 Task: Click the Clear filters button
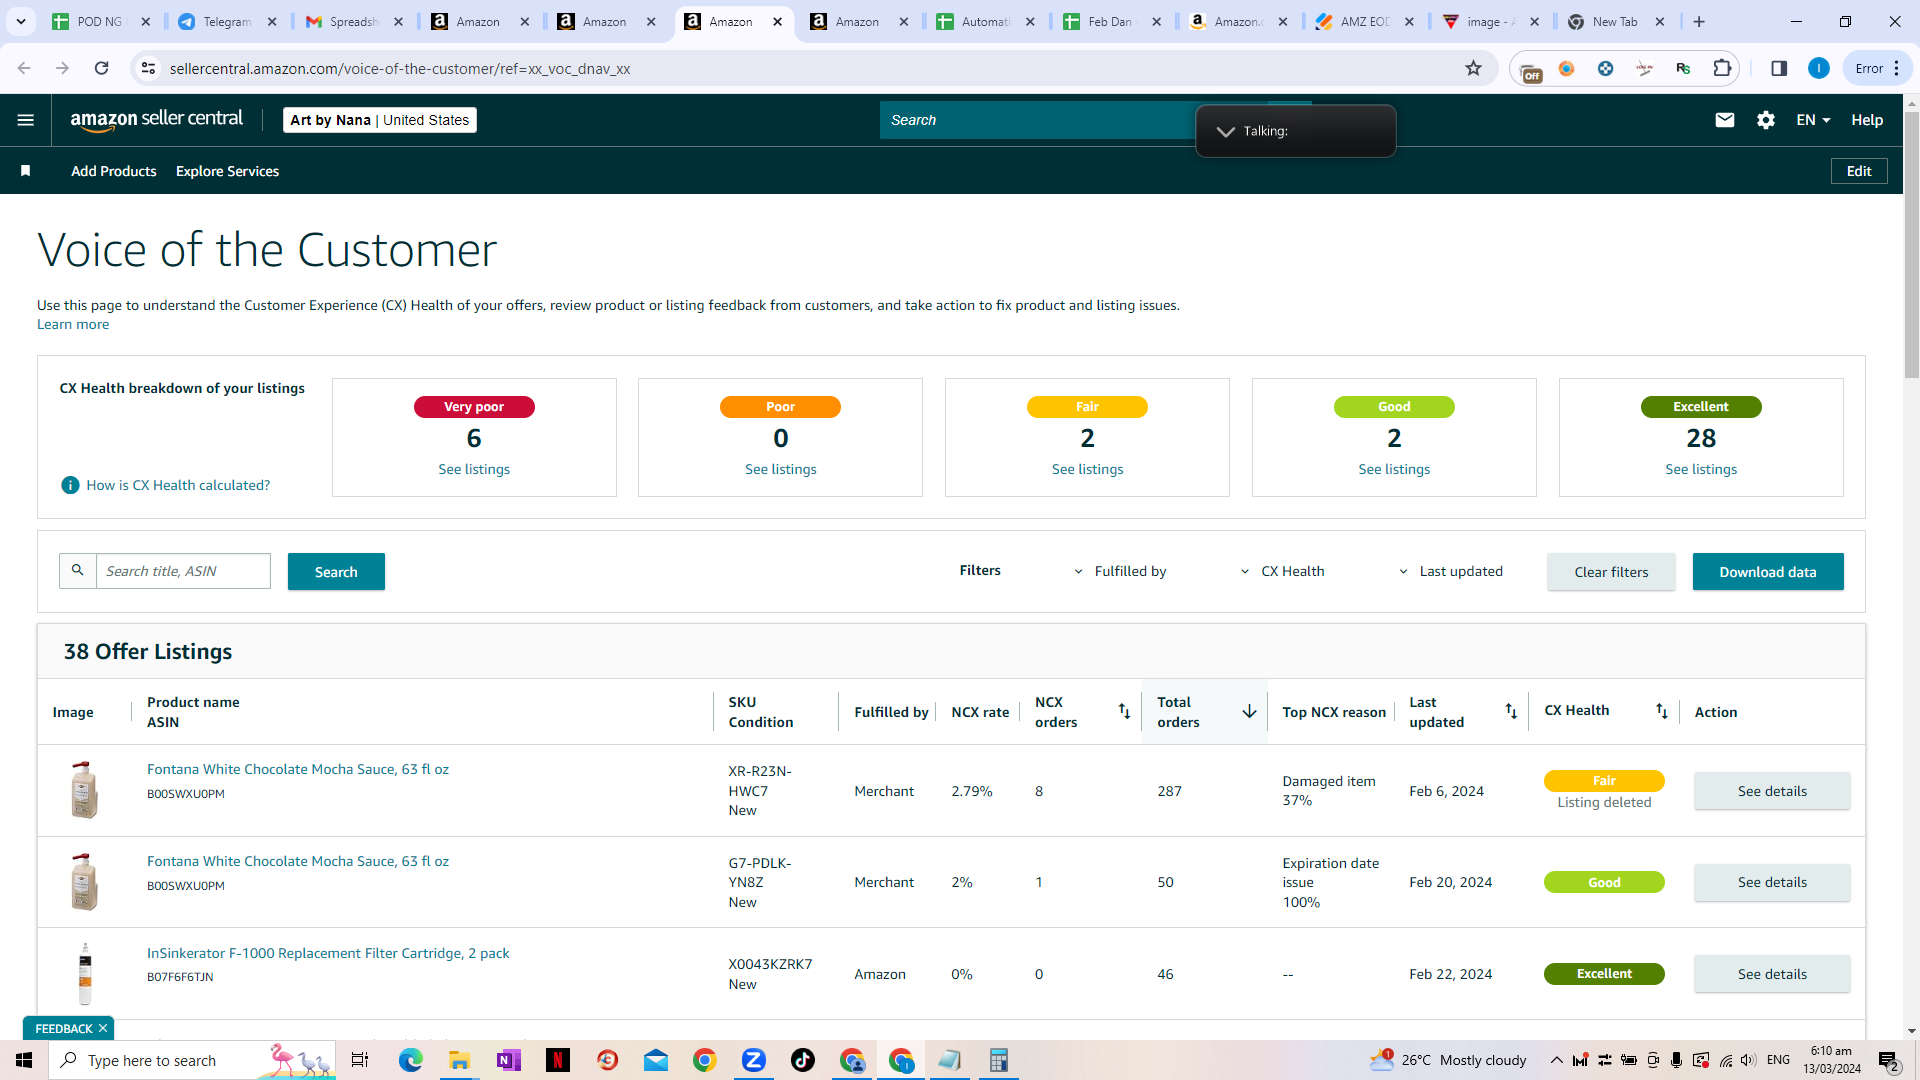[1611, 572]
